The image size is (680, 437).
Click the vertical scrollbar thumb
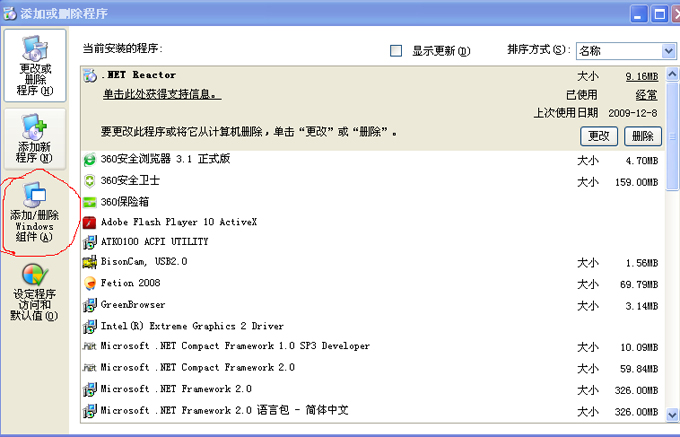click(x=672, y=135)
